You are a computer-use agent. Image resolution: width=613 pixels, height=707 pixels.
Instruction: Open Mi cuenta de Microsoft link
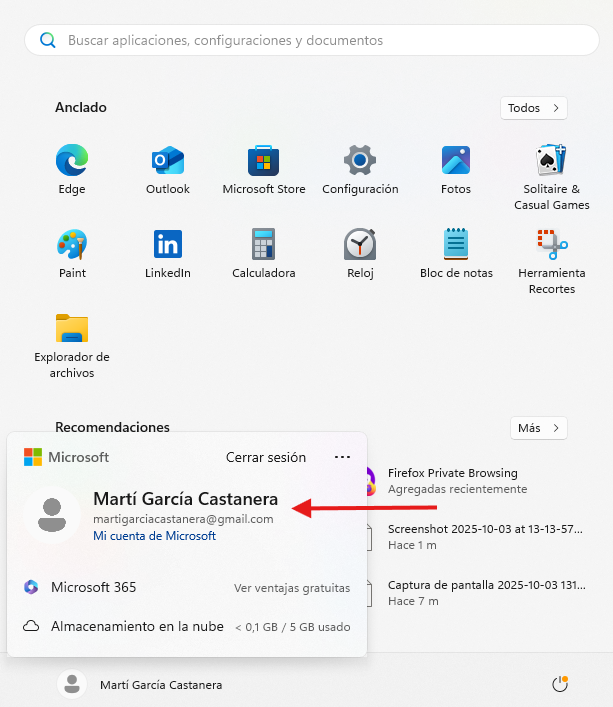coord(154,536)
